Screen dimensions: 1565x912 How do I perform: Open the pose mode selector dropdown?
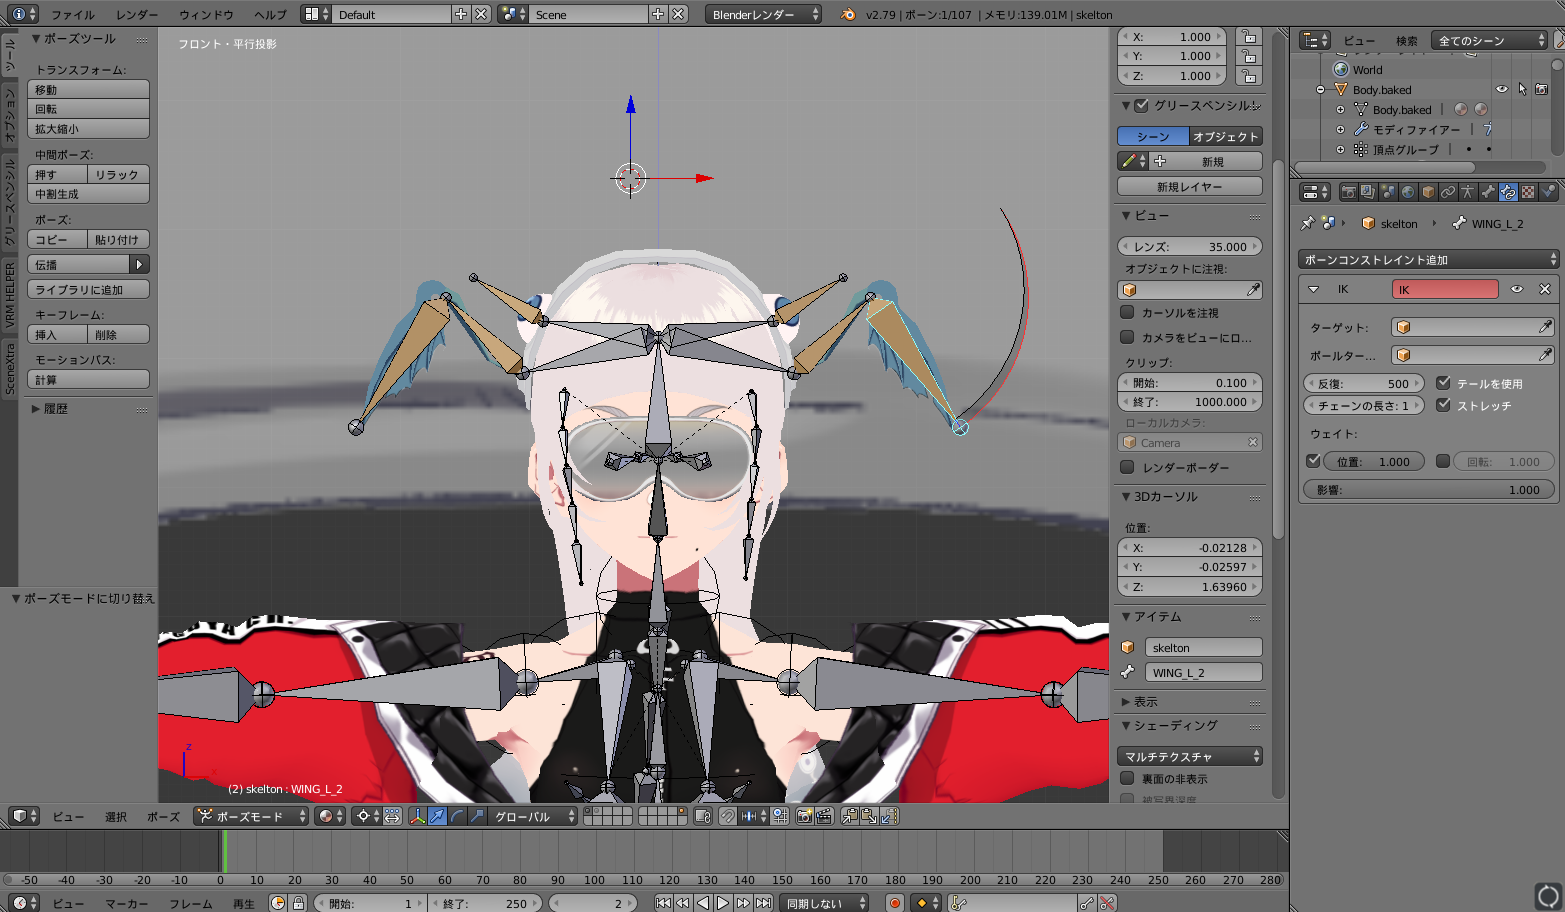[251, 816]
